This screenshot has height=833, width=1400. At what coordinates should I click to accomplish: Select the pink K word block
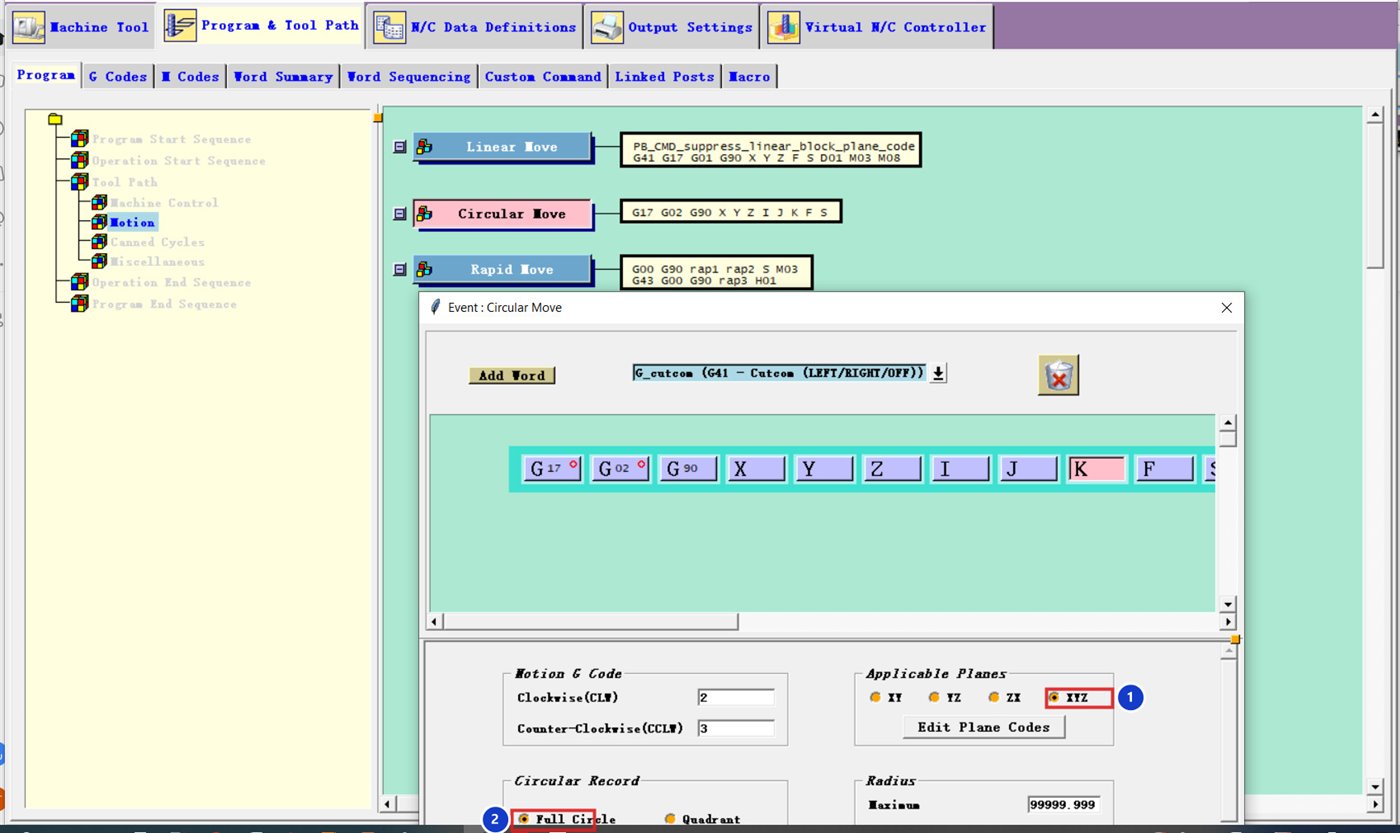(1097, 469)
